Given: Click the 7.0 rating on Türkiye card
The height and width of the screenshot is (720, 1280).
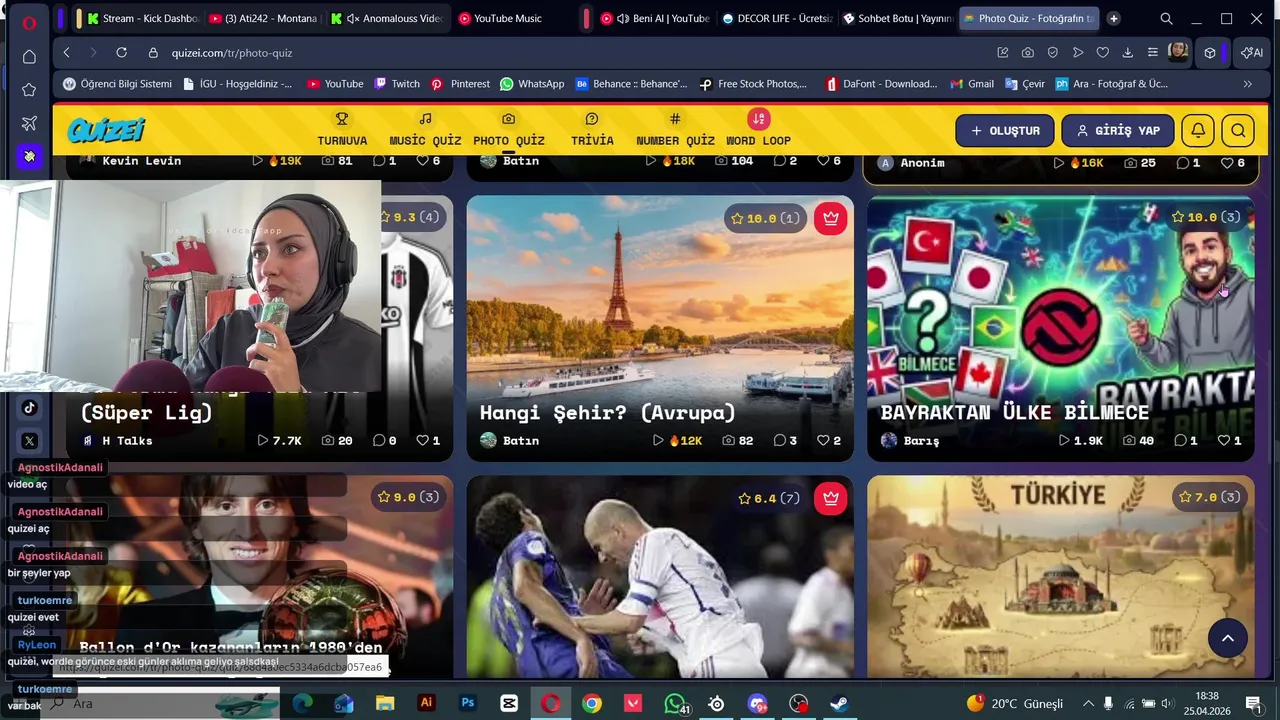Looking at the screenshot, I should (1209, 497).
